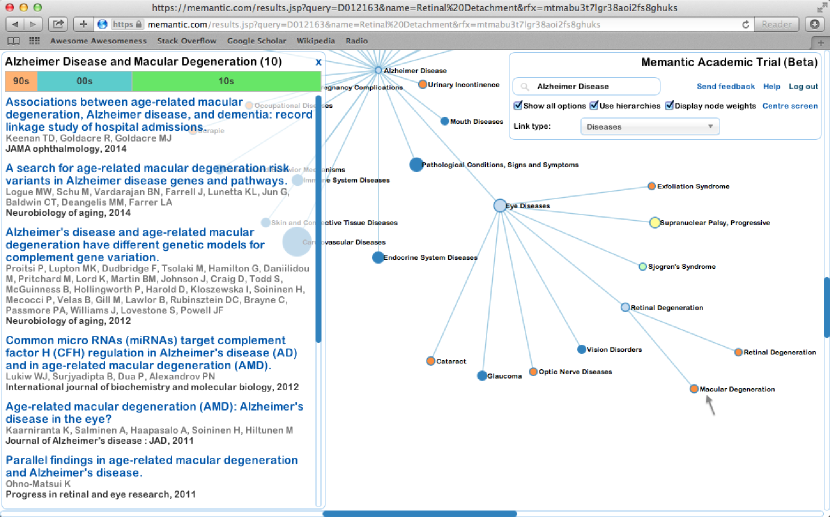The height and width of the screenshot is (517, 830).
Task: Click in the Alzheimer Disease search field
Action: [x=587, y=86]
